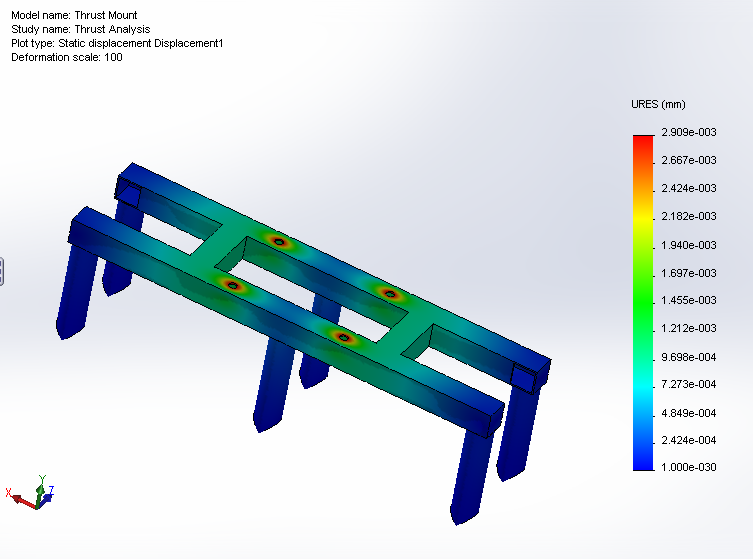This screenshot has height=559, width=753.
Task: Click the legend value 2.424e-003
Action: (689, 188)
